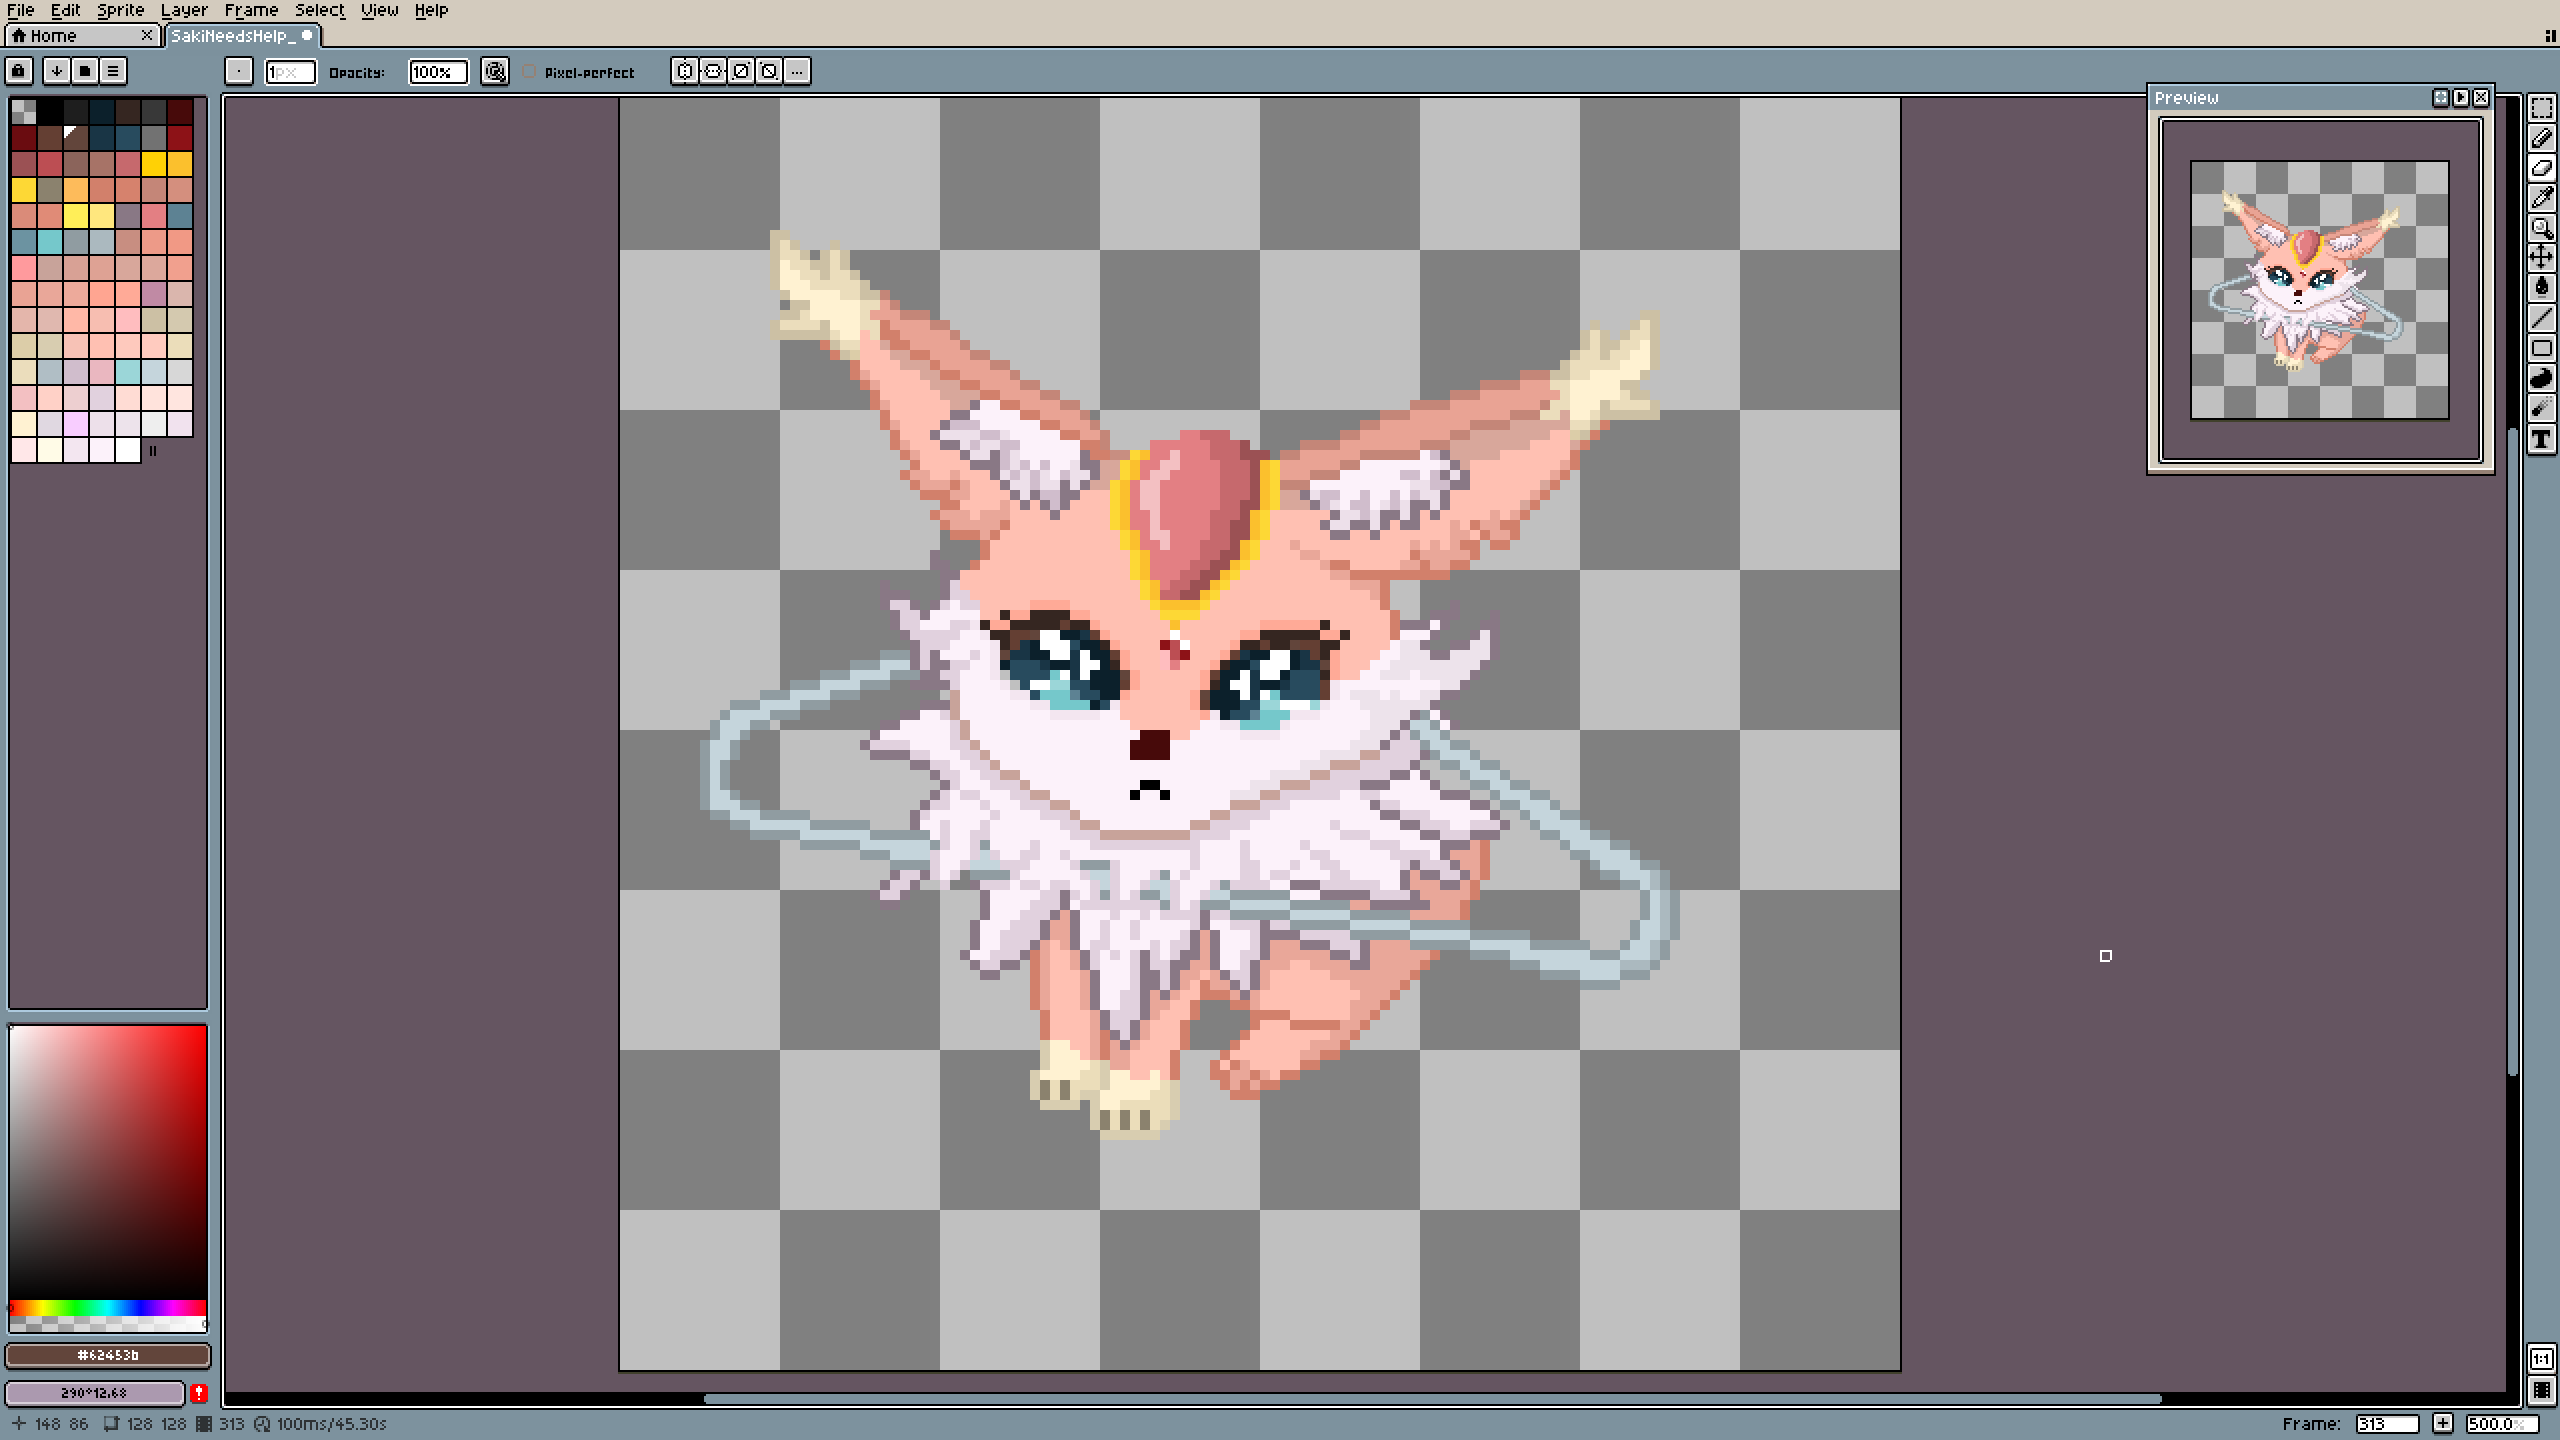The height and width of the screenshot is (1440, 2560).
Task: Open the Edit menu
Action: coord(65,10)
